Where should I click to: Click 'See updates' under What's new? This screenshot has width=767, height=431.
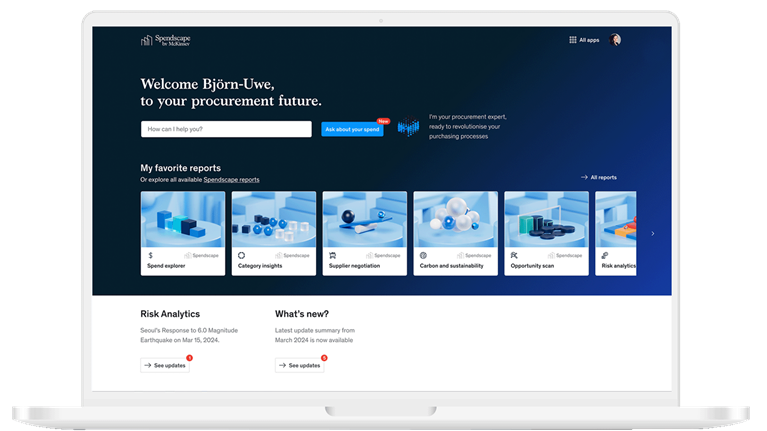point(299,365)
